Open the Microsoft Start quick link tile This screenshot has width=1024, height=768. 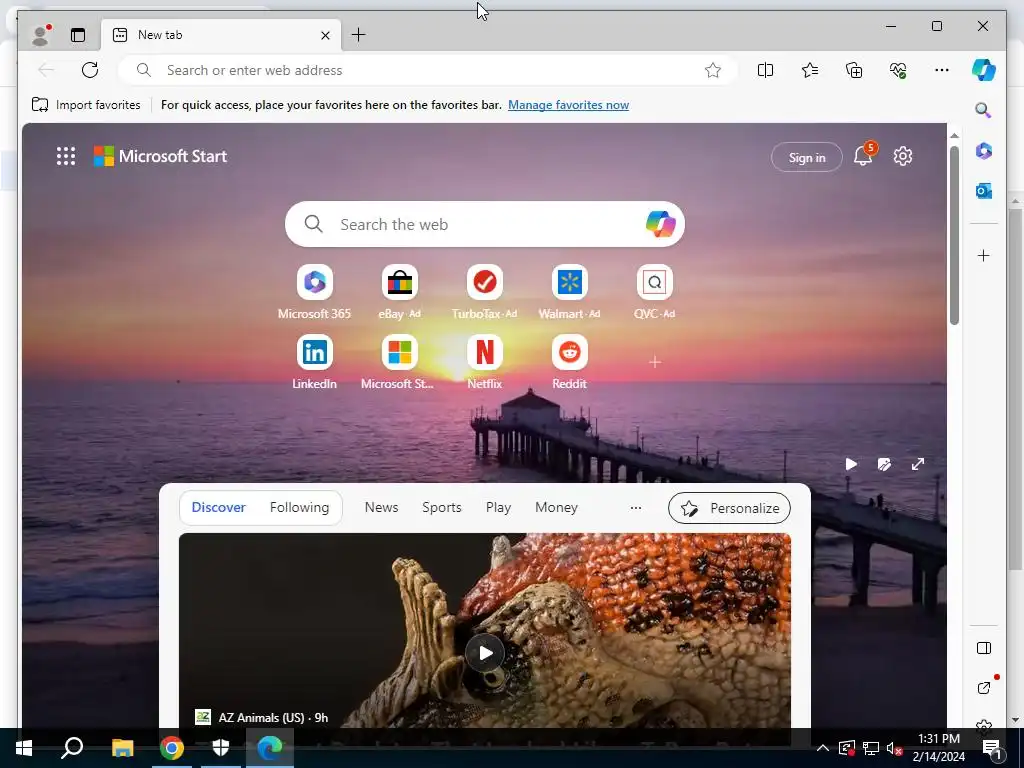399,362
